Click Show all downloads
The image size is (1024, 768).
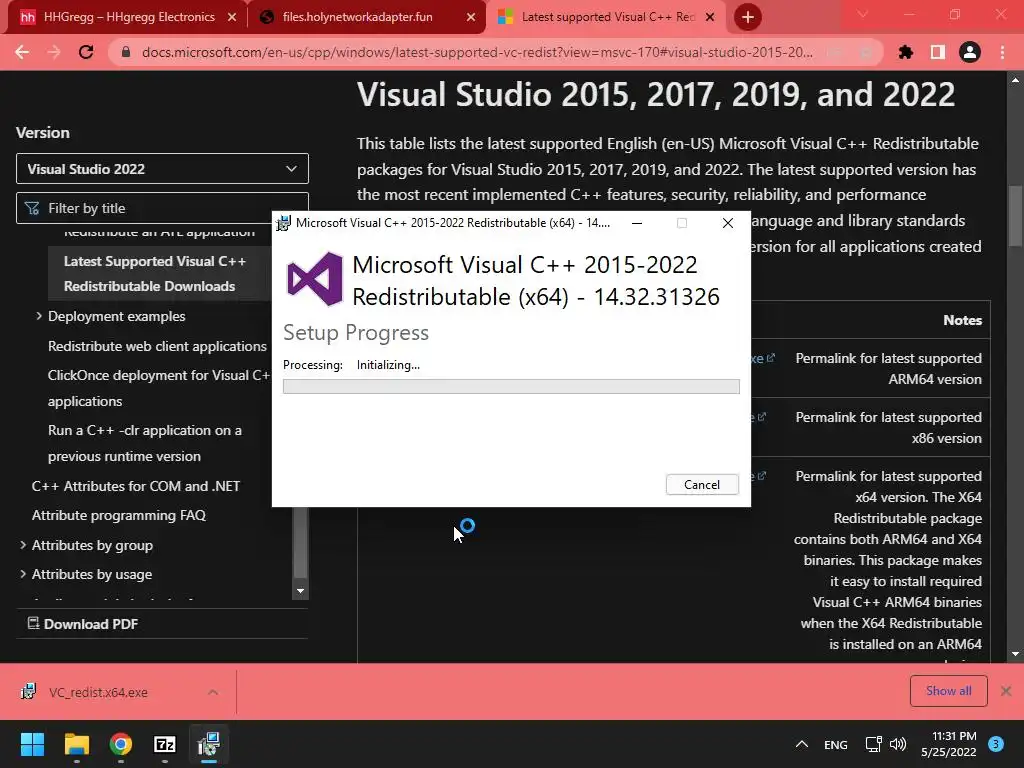(948, 691)
